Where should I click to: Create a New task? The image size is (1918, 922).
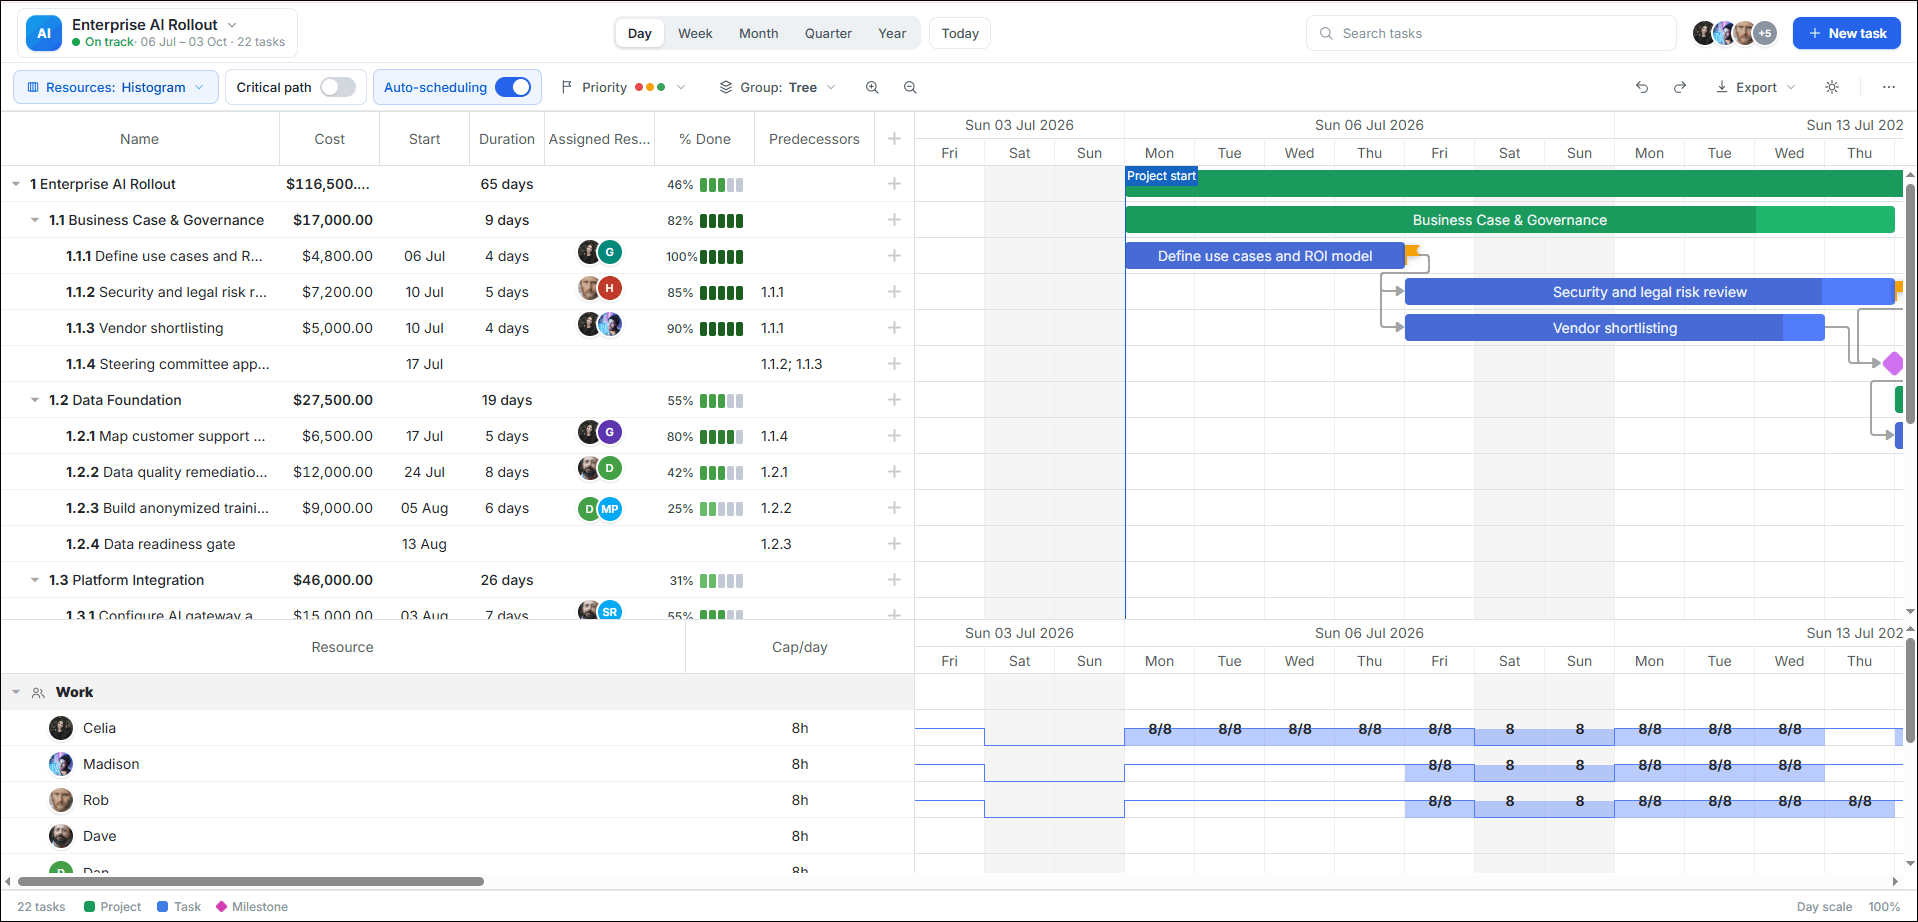coord(1847,33)
